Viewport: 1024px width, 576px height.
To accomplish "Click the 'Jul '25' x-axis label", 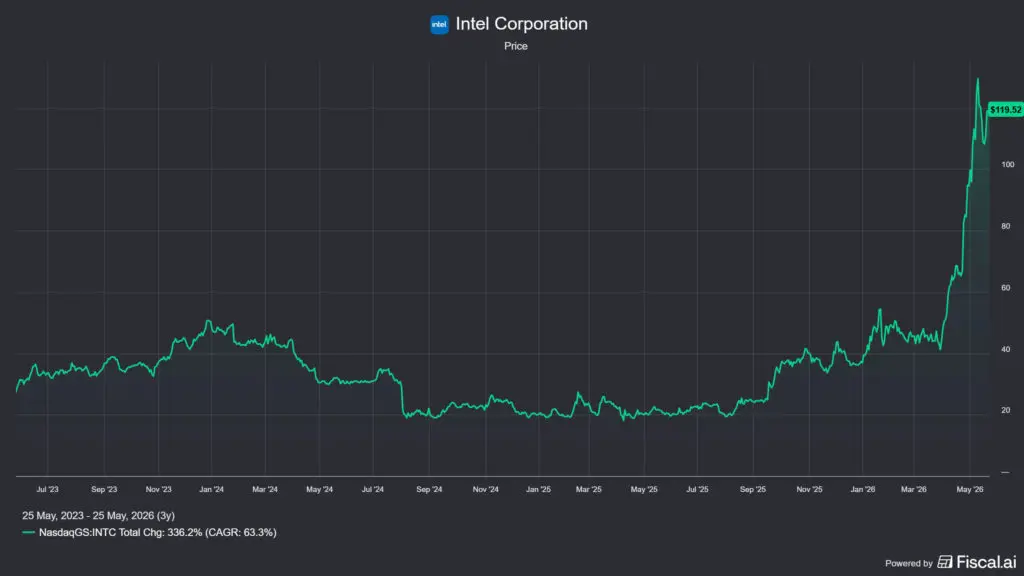I will pyautogui.click(x=697, y=489).
